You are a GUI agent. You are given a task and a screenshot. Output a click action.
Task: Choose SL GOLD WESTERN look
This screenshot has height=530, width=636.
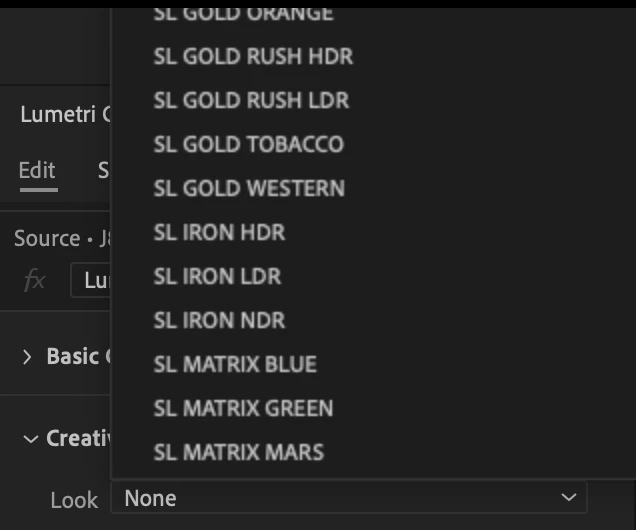(x=249, y=188)
